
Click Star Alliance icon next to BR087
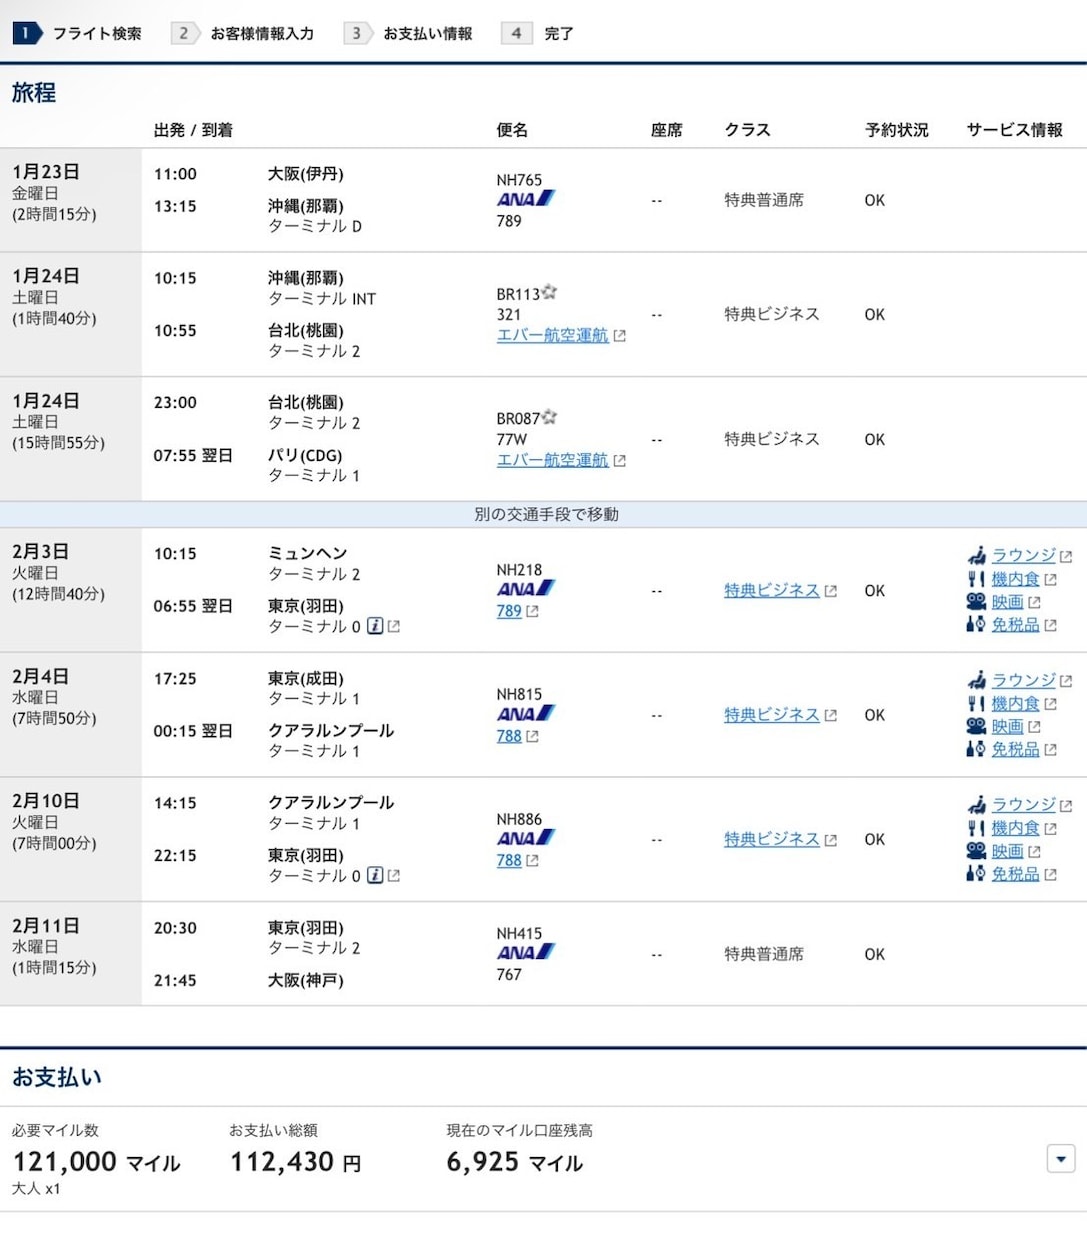pos(549,417)
